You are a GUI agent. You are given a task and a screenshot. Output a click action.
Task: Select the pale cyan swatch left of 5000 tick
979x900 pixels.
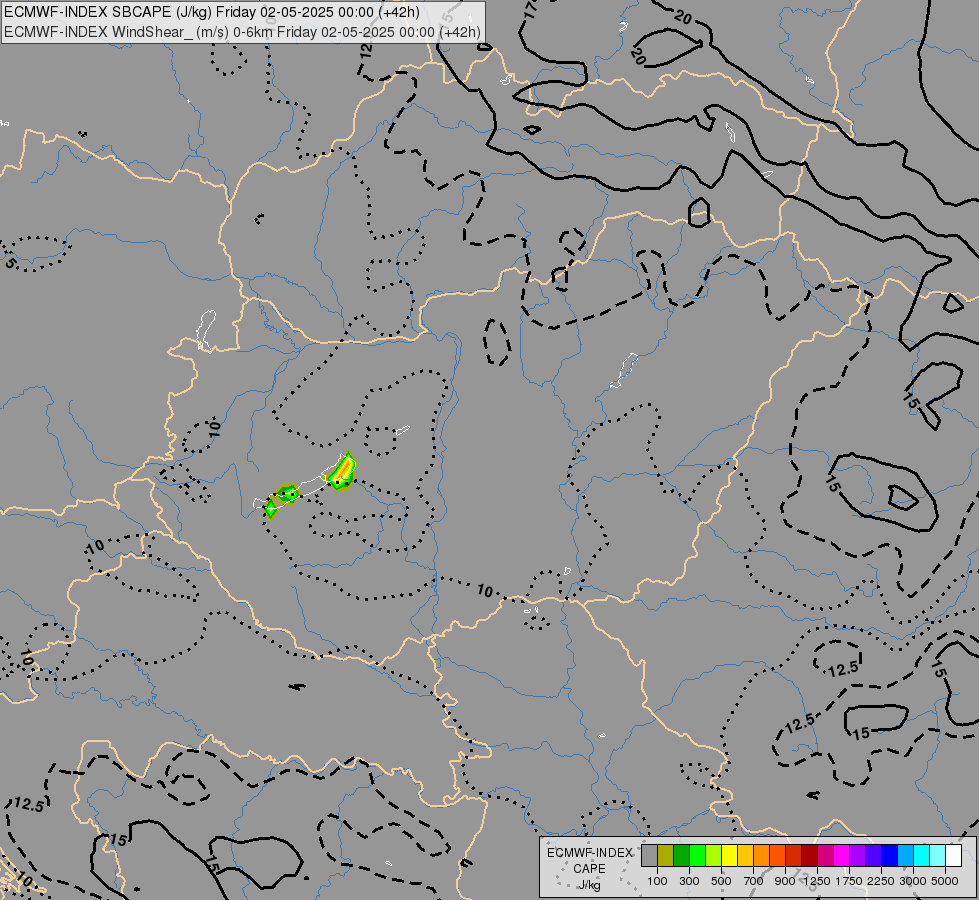[x=938, y=855]
